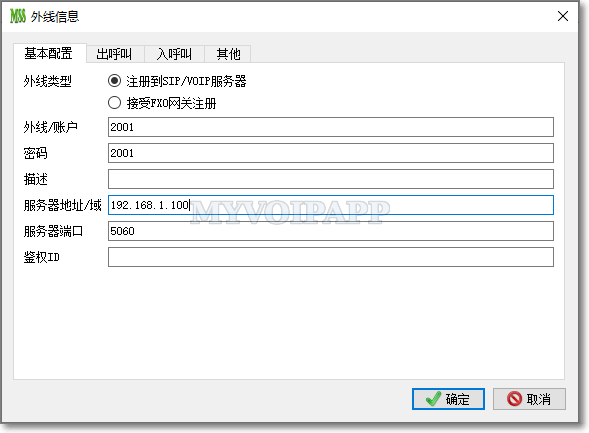Click the empty 描述 text field

click(331, 179)
